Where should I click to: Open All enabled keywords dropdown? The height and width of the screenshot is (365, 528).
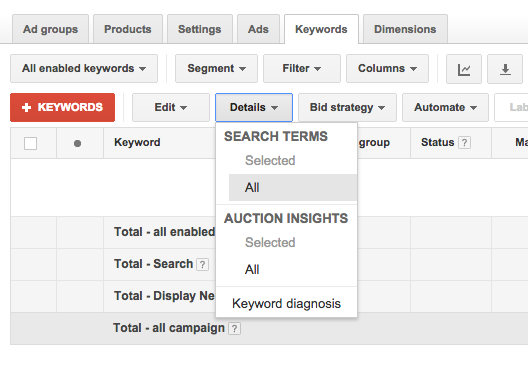(x=84, y=69)
